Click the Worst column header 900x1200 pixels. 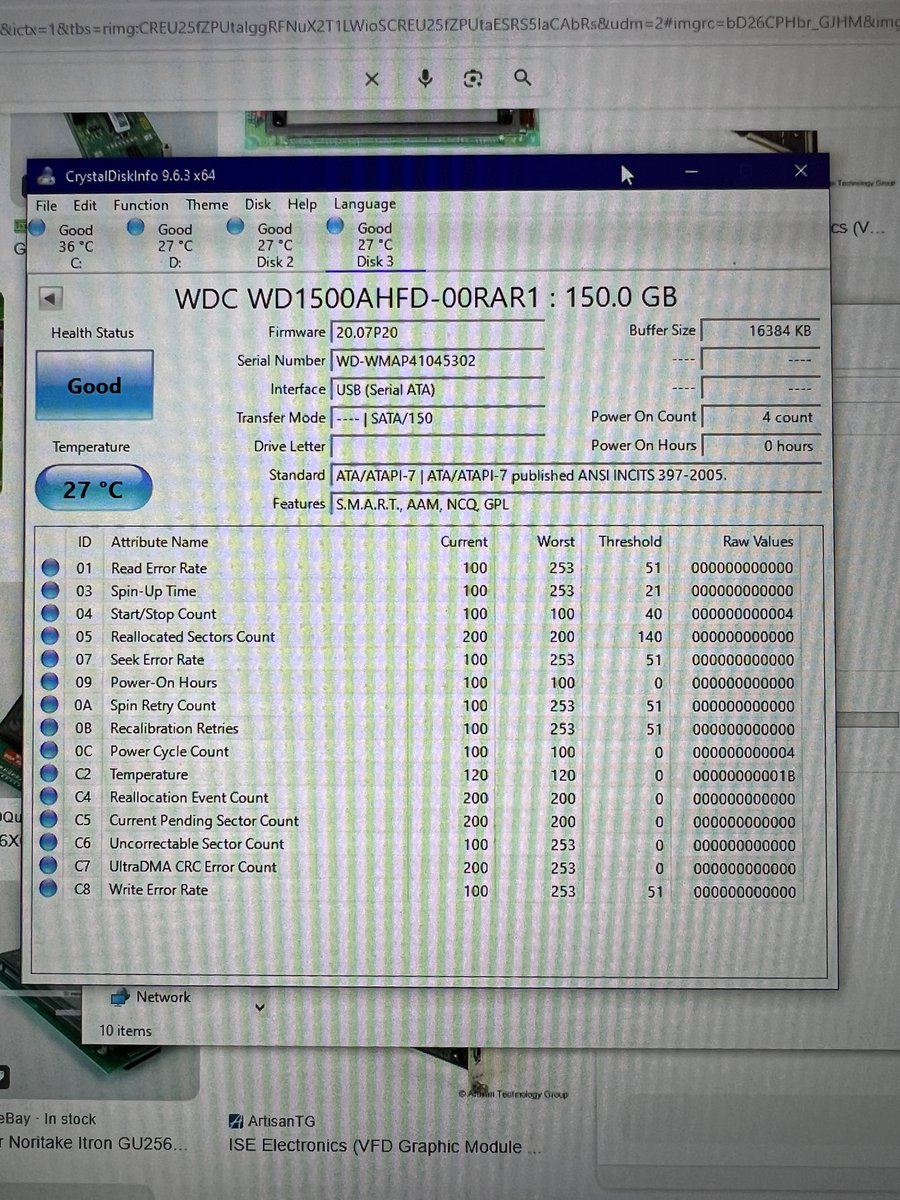pos(556,542)
